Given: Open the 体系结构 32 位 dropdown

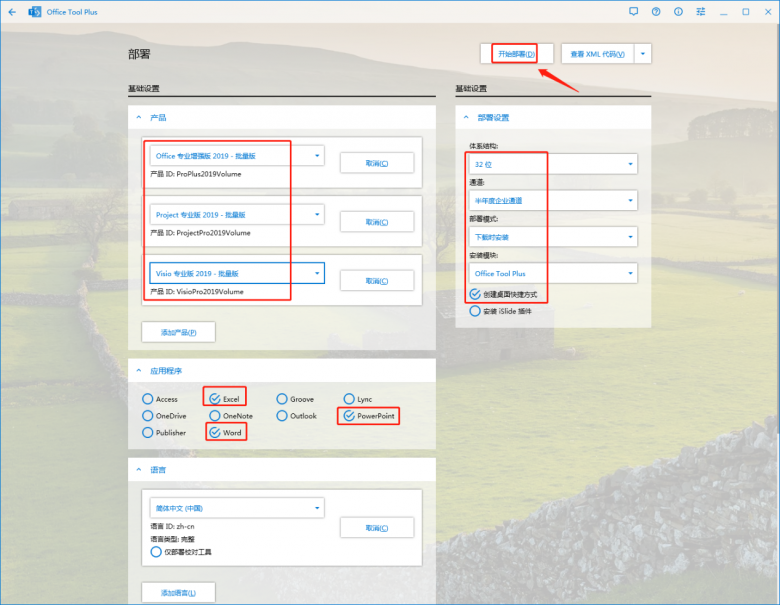Looking at the screenshot, I should coord(553,164).
